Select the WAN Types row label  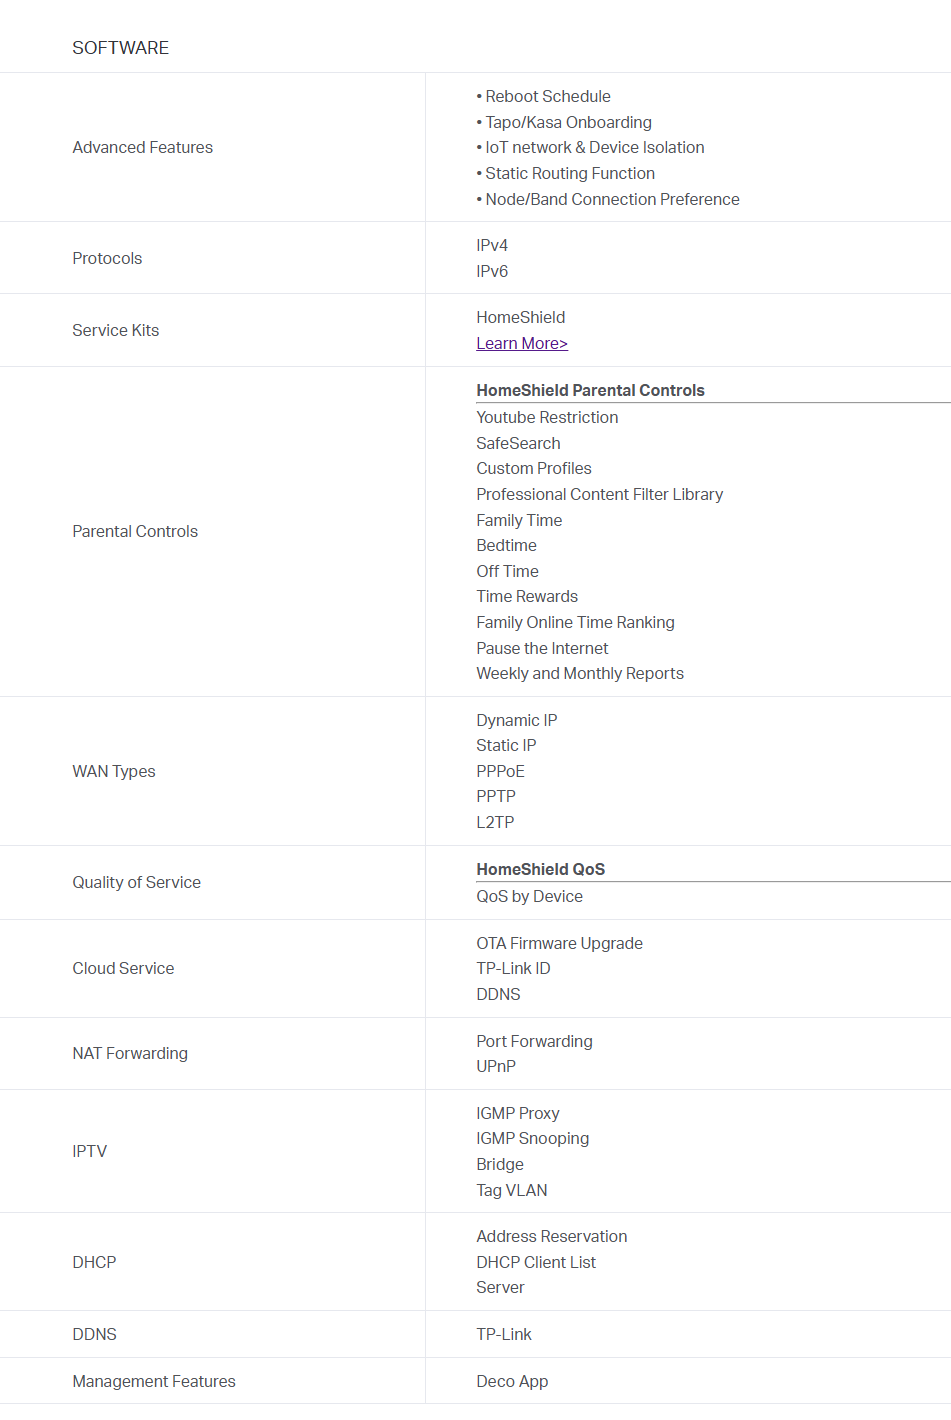114,771
